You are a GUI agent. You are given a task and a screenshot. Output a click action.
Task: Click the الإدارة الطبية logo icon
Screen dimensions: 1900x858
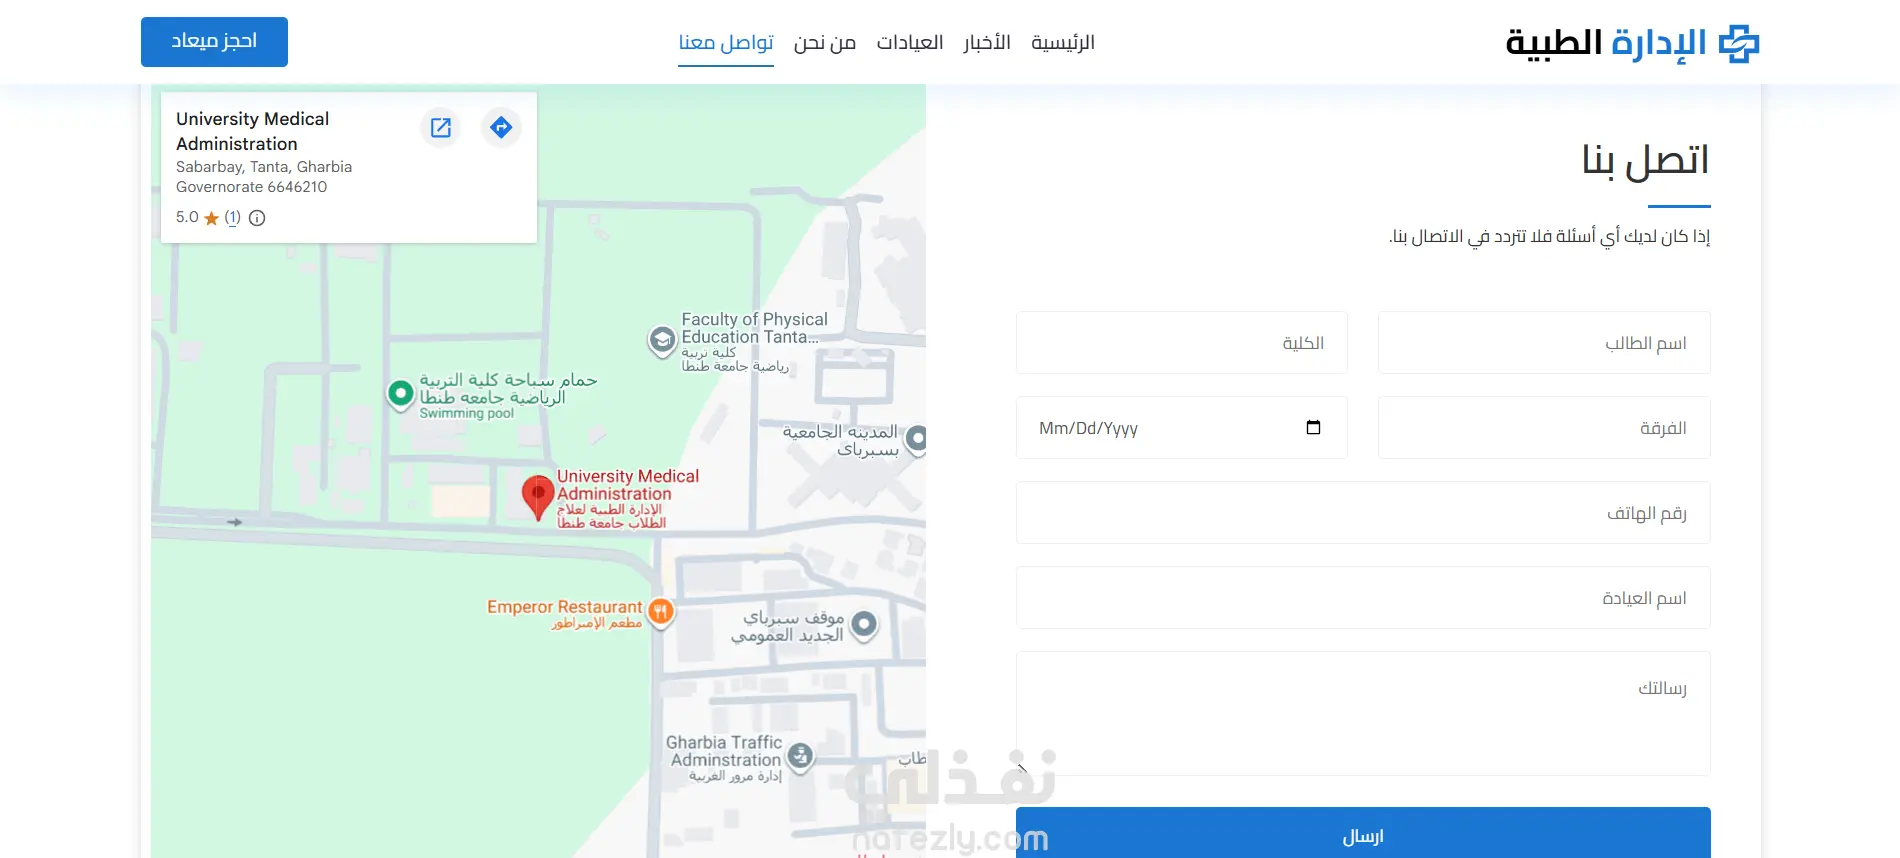point(1738,43)
